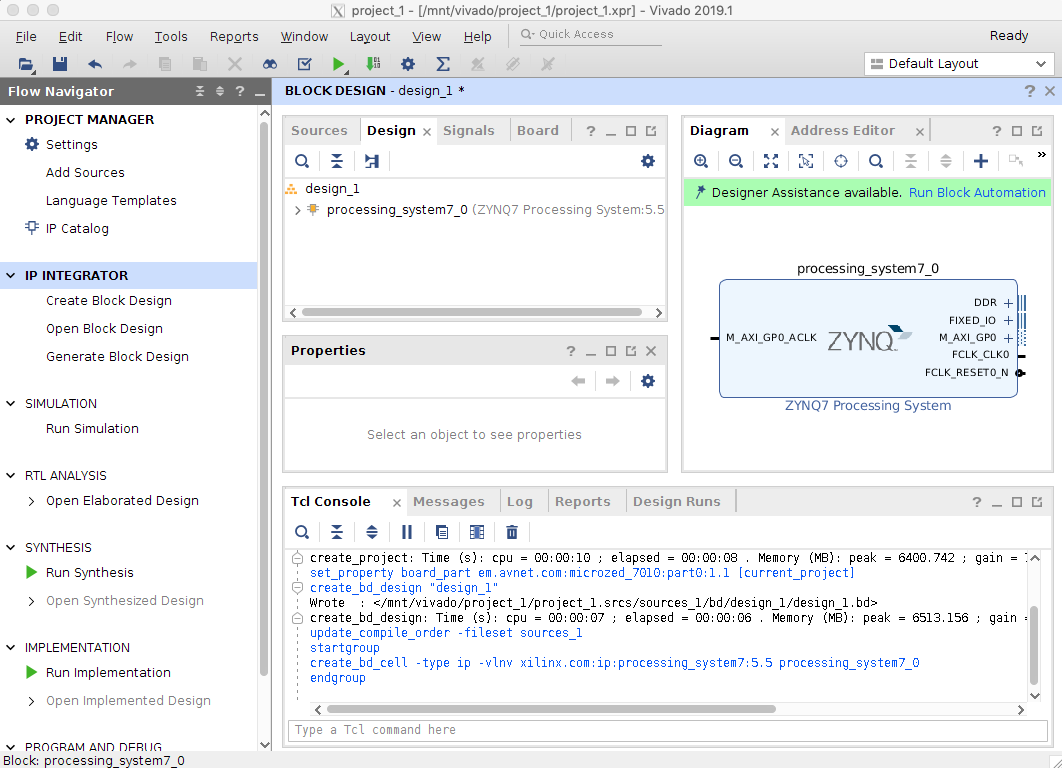Expand Open Elaborated Design

pos(31,501)
